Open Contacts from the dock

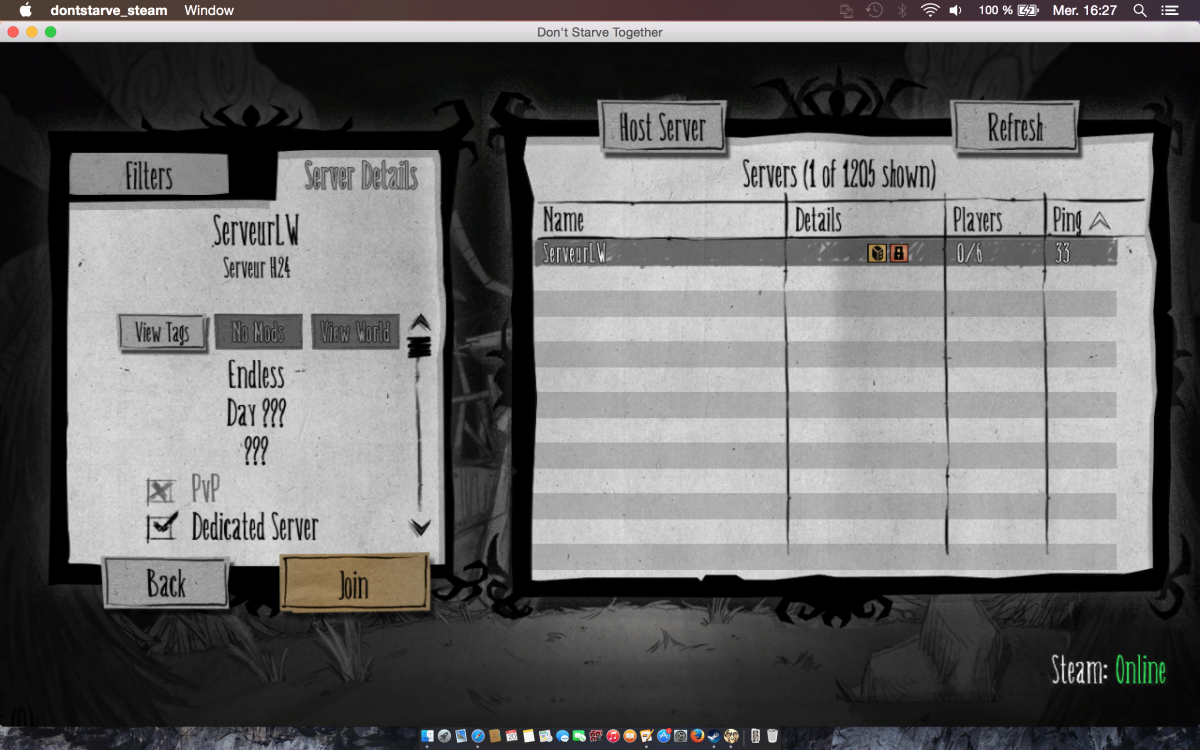click(x=495, y=736)
